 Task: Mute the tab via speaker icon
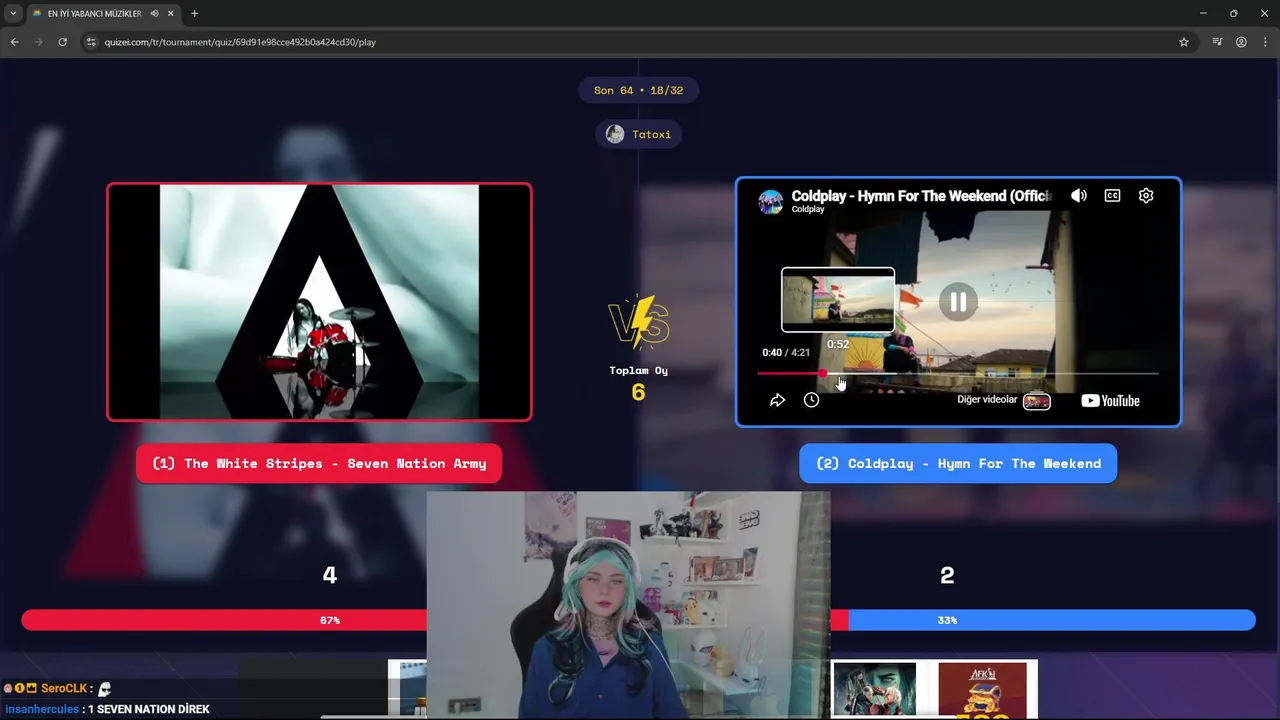pyautogui.click(x=154, y=14)
